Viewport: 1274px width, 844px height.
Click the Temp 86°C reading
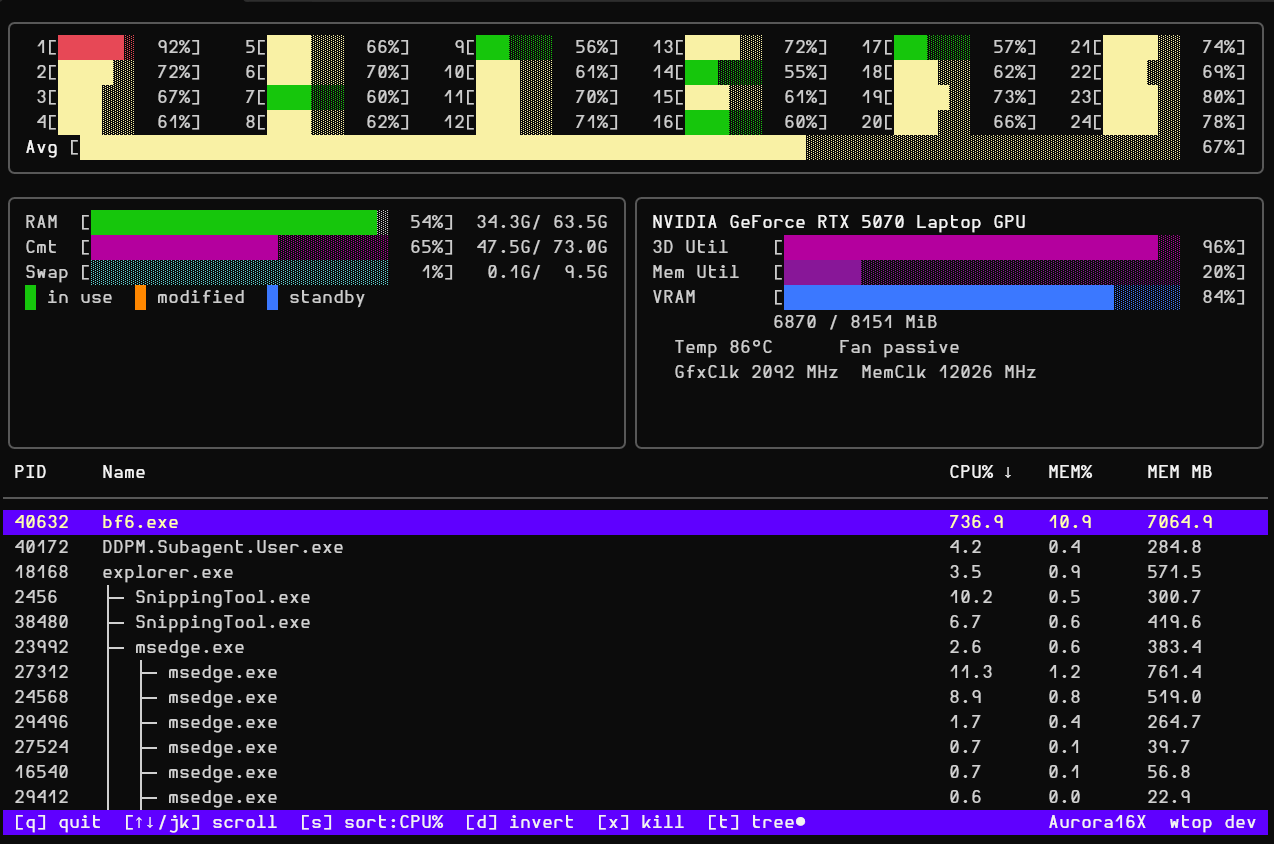click(723, 347)
